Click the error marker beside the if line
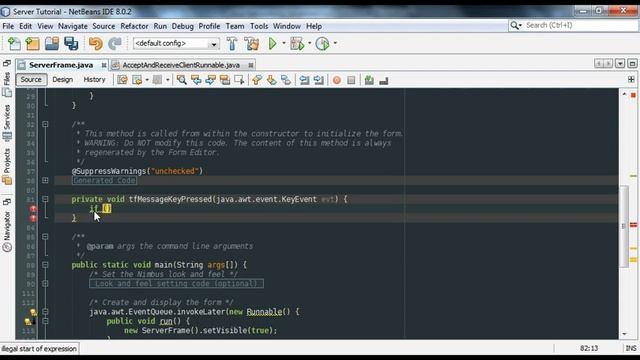The width and height of the screenshot is (640, 360). point(33,209)
